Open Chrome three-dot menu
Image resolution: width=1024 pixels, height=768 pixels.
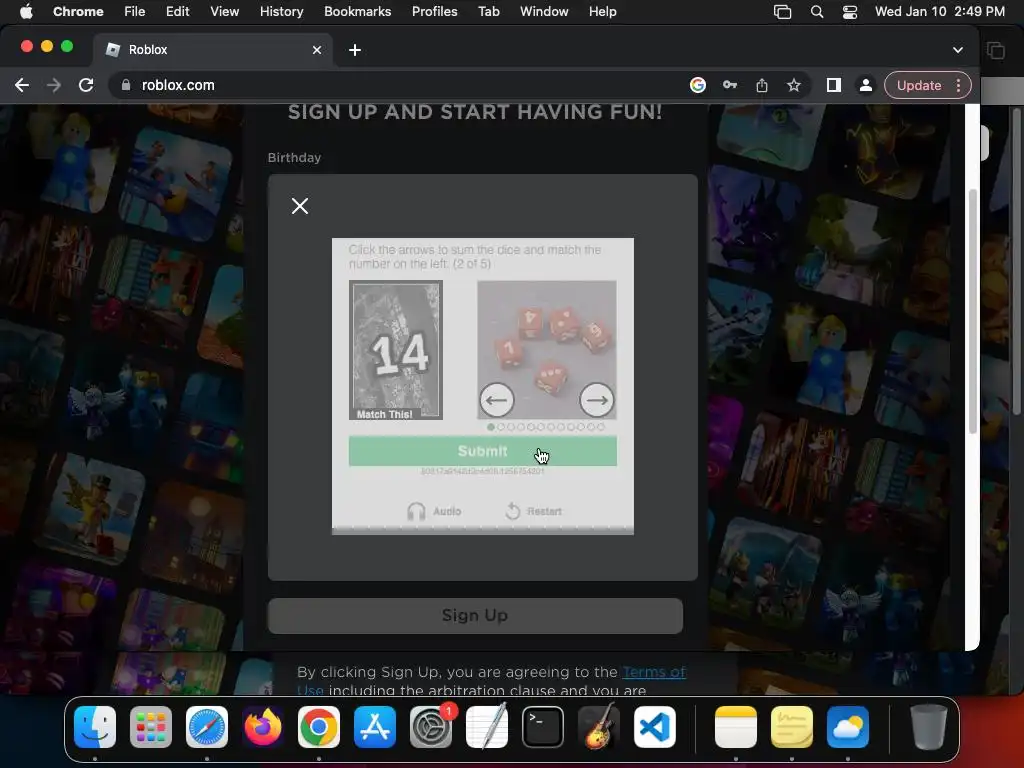pos(958,86)
